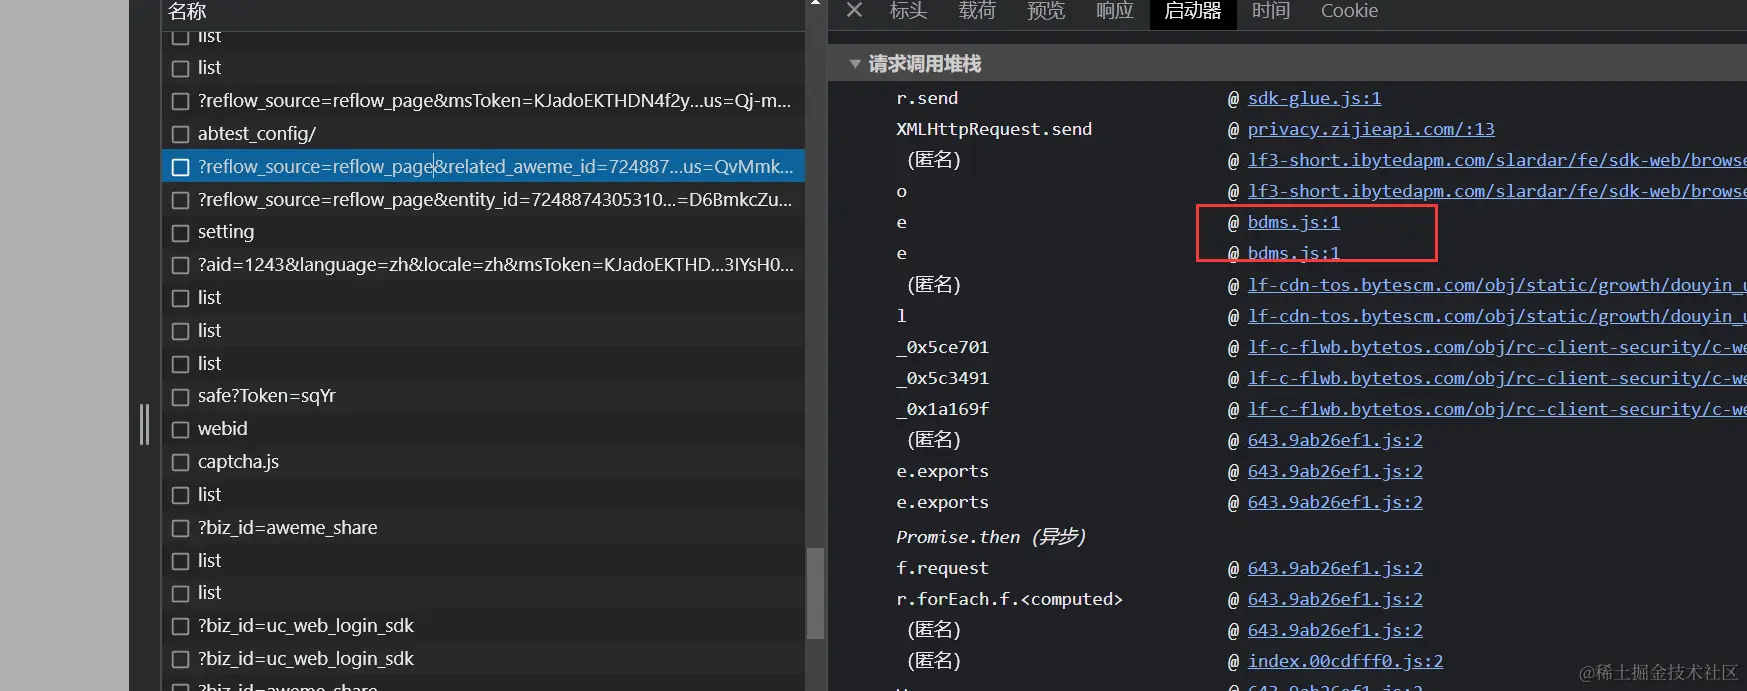Open the lf3-short.ibytedapm.com link in row o
Viewport: 1747px width, 691px height.
[x=1497, y=191]
